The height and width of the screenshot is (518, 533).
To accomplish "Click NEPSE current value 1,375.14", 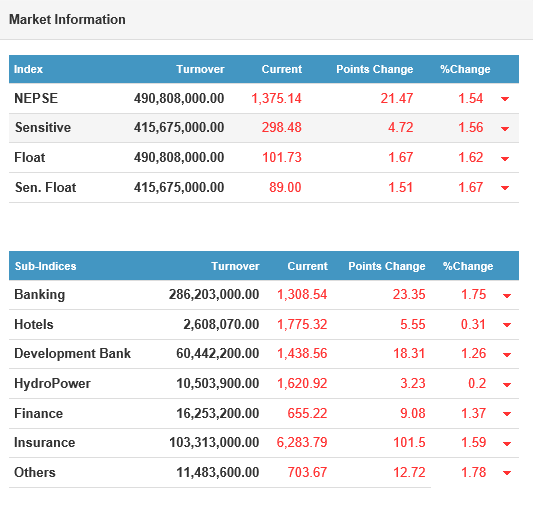I will [276, 99].
